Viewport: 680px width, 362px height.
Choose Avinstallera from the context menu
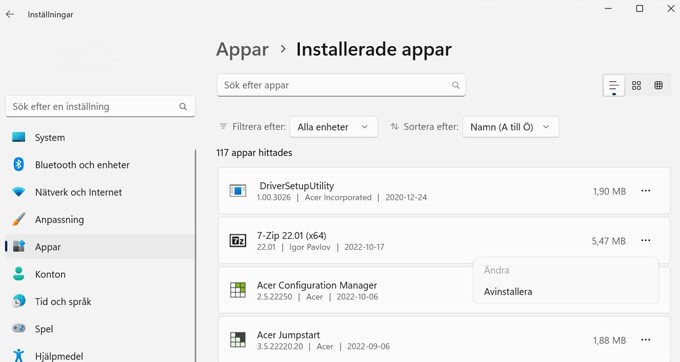(x=508, y=292)
